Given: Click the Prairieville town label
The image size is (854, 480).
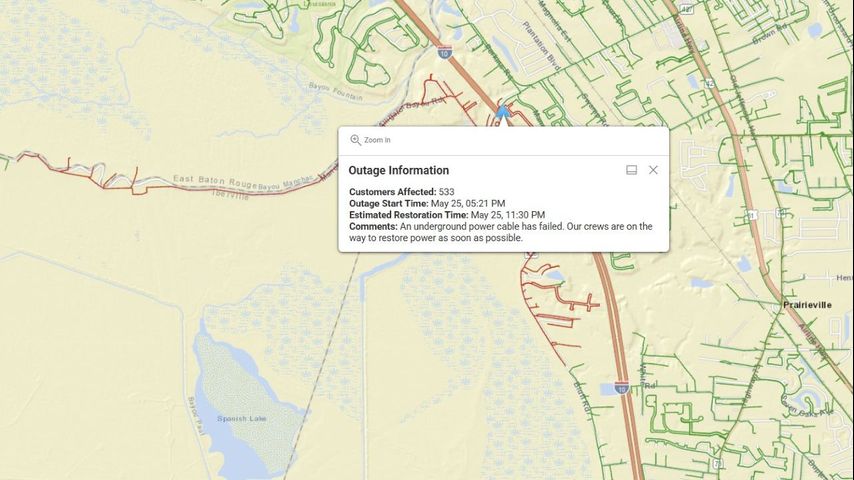Looking at the screenshot, I should (x=810, y=303).
